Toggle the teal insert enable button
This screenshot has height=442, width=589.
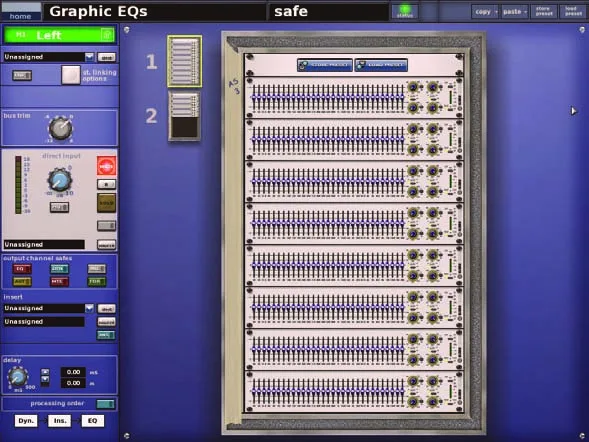(106, 335)
